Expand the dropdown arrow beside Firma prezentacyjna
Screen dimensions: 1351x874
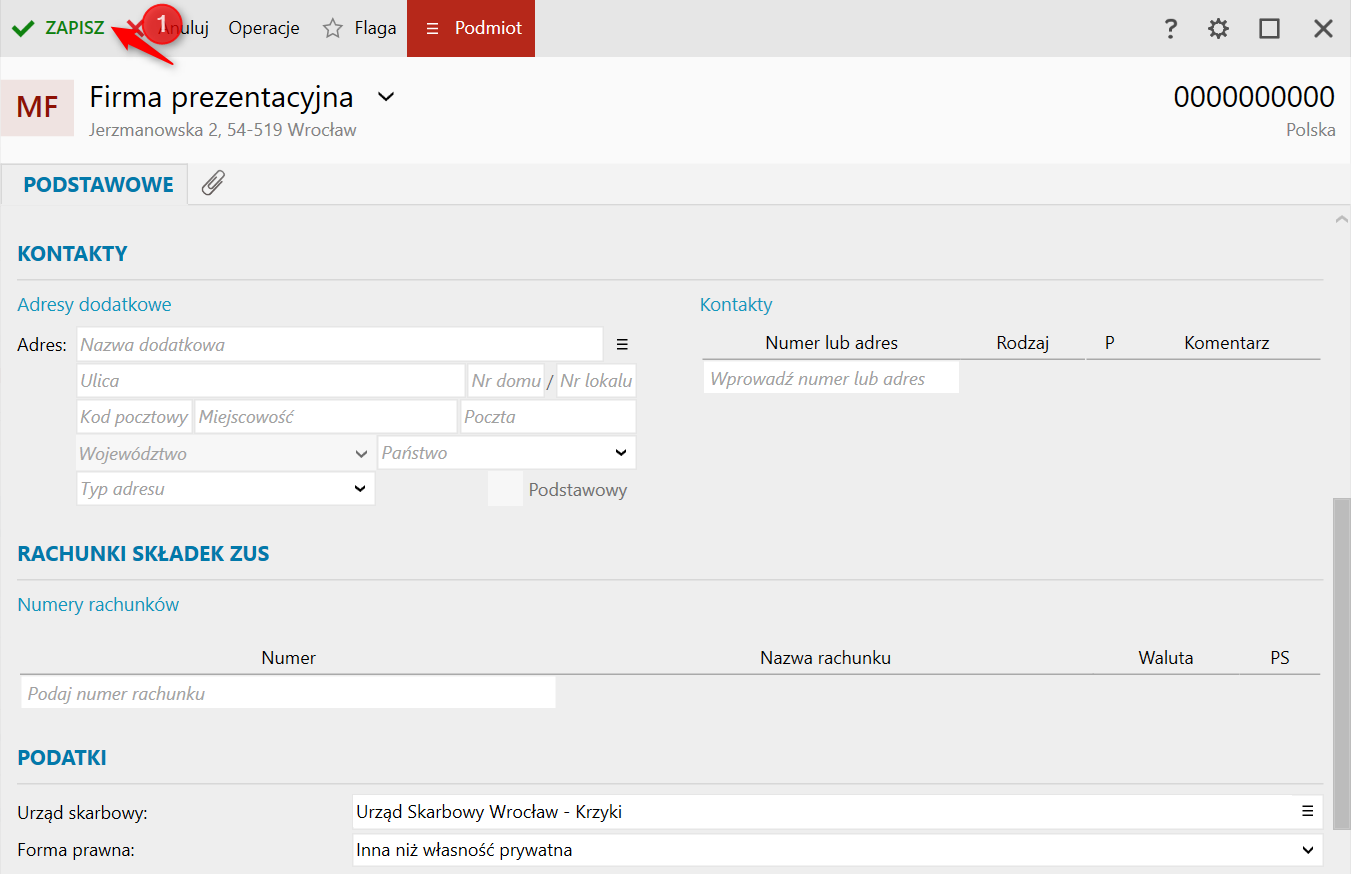(x=386, y=97)
